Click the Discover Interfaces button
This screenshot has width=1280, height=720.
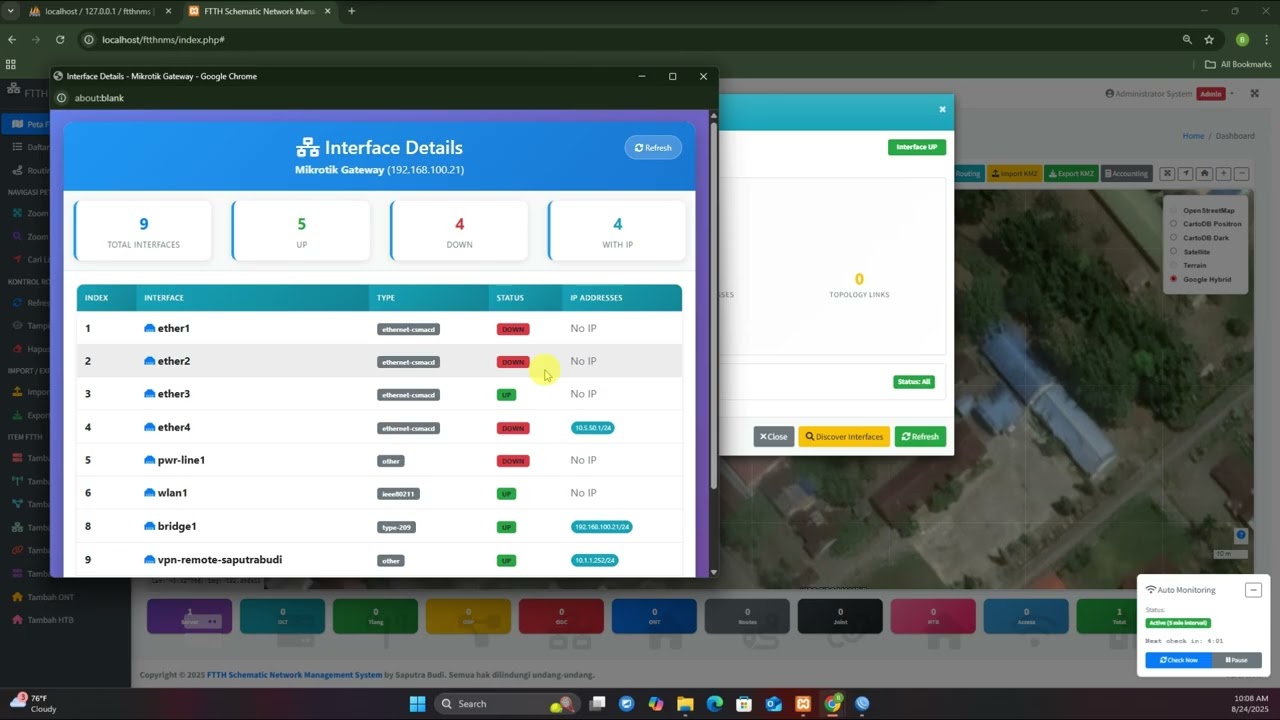(x=844, y=437)
